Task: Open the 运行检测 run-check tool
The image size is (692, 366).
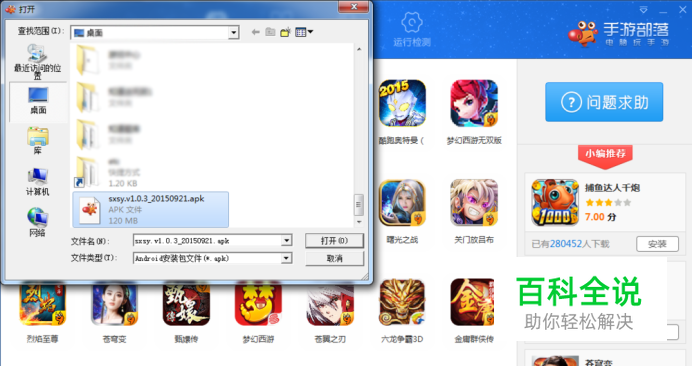Action: coord(412,29)
